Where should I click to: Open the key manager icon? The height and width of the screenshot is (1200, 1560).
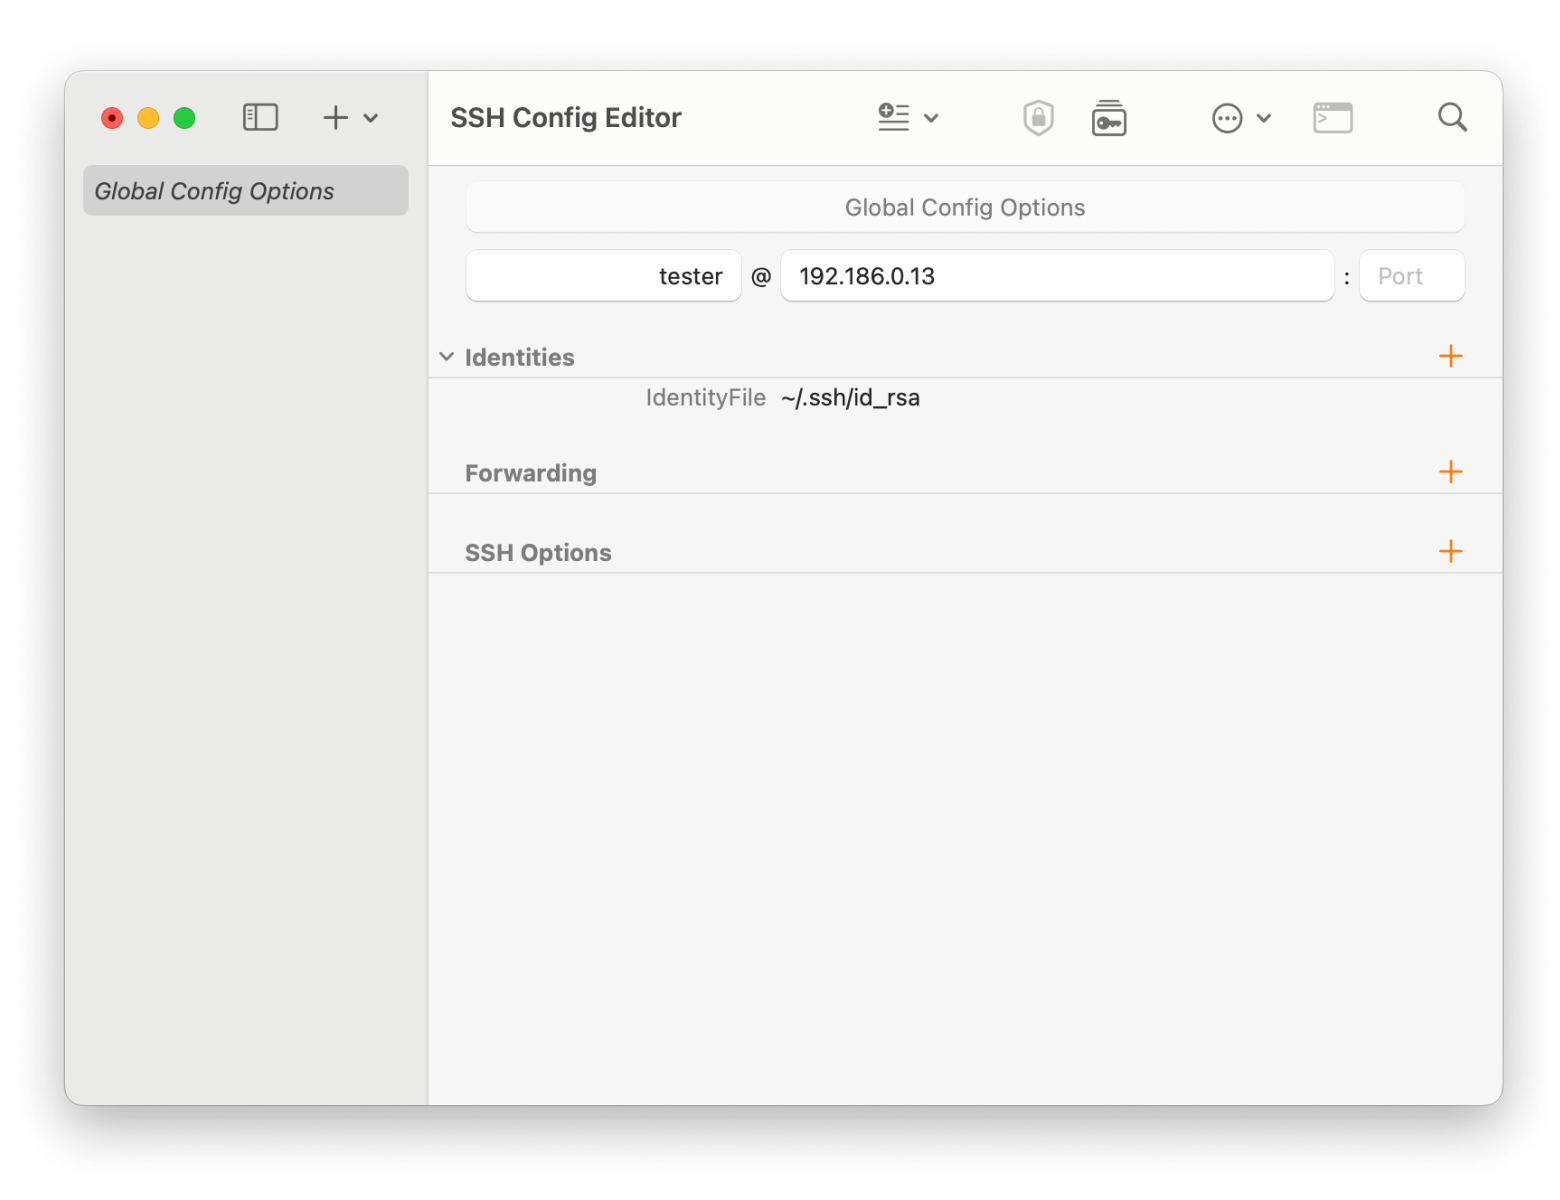pyautogui.click(x=1108, y=118)
